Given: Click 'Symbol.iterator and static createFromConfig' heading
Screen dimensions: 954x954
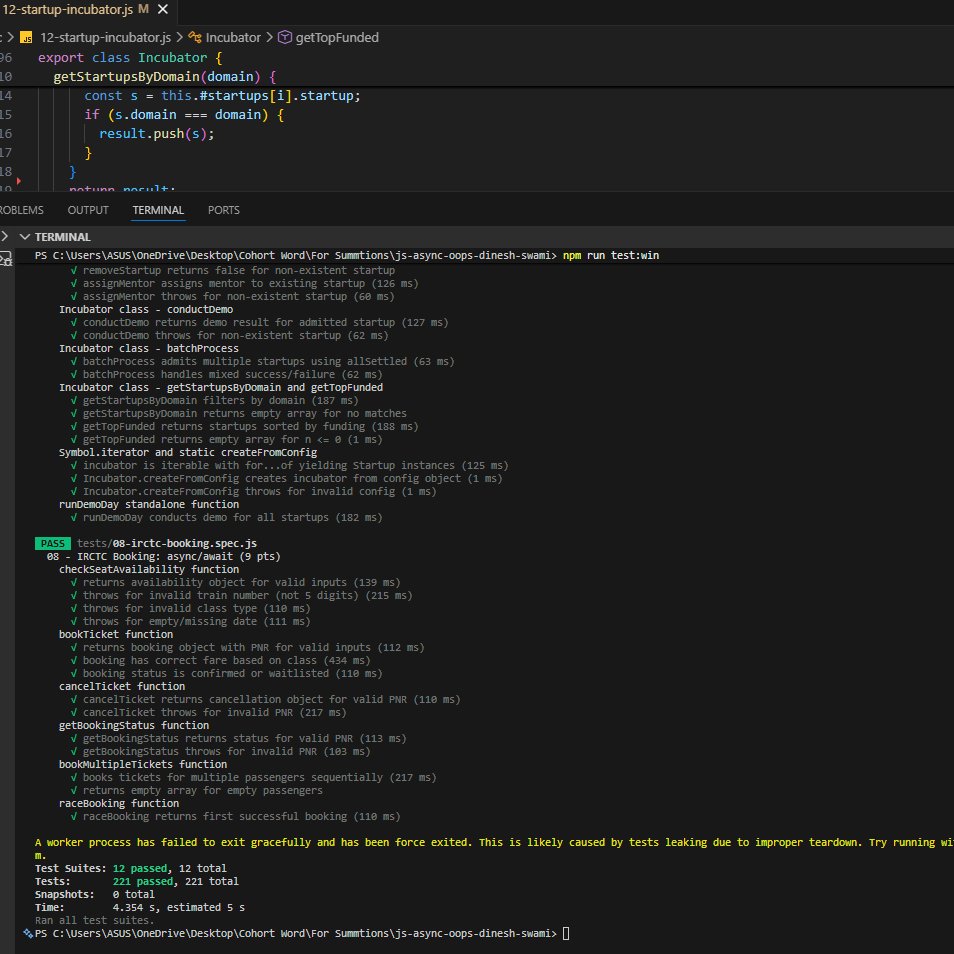Looking at the screenshot, I should click(x=188, y=453).
